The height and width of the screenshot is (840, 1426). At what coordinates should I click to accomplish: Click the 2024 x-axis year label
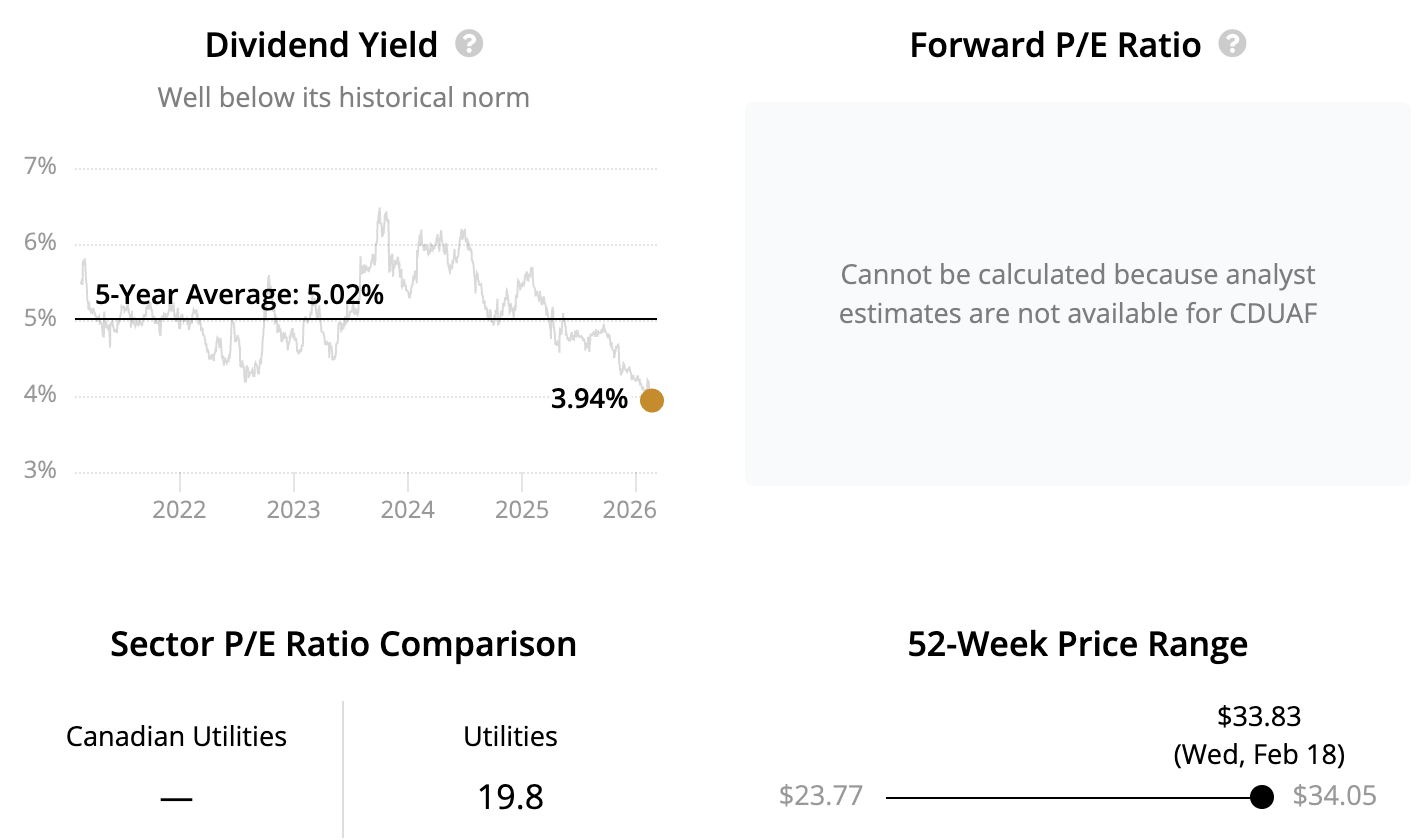pos(408,510)
